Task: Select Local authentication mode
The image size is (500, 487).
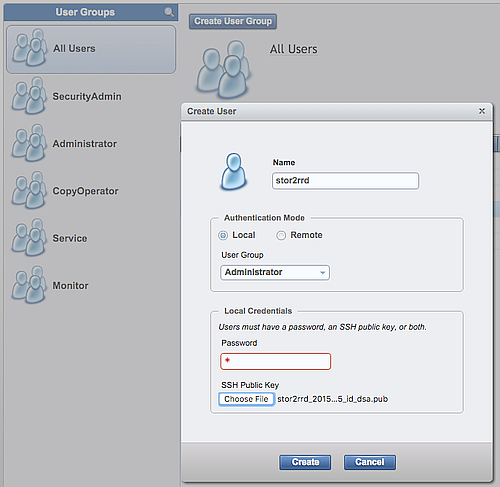Action: [223, 235]
